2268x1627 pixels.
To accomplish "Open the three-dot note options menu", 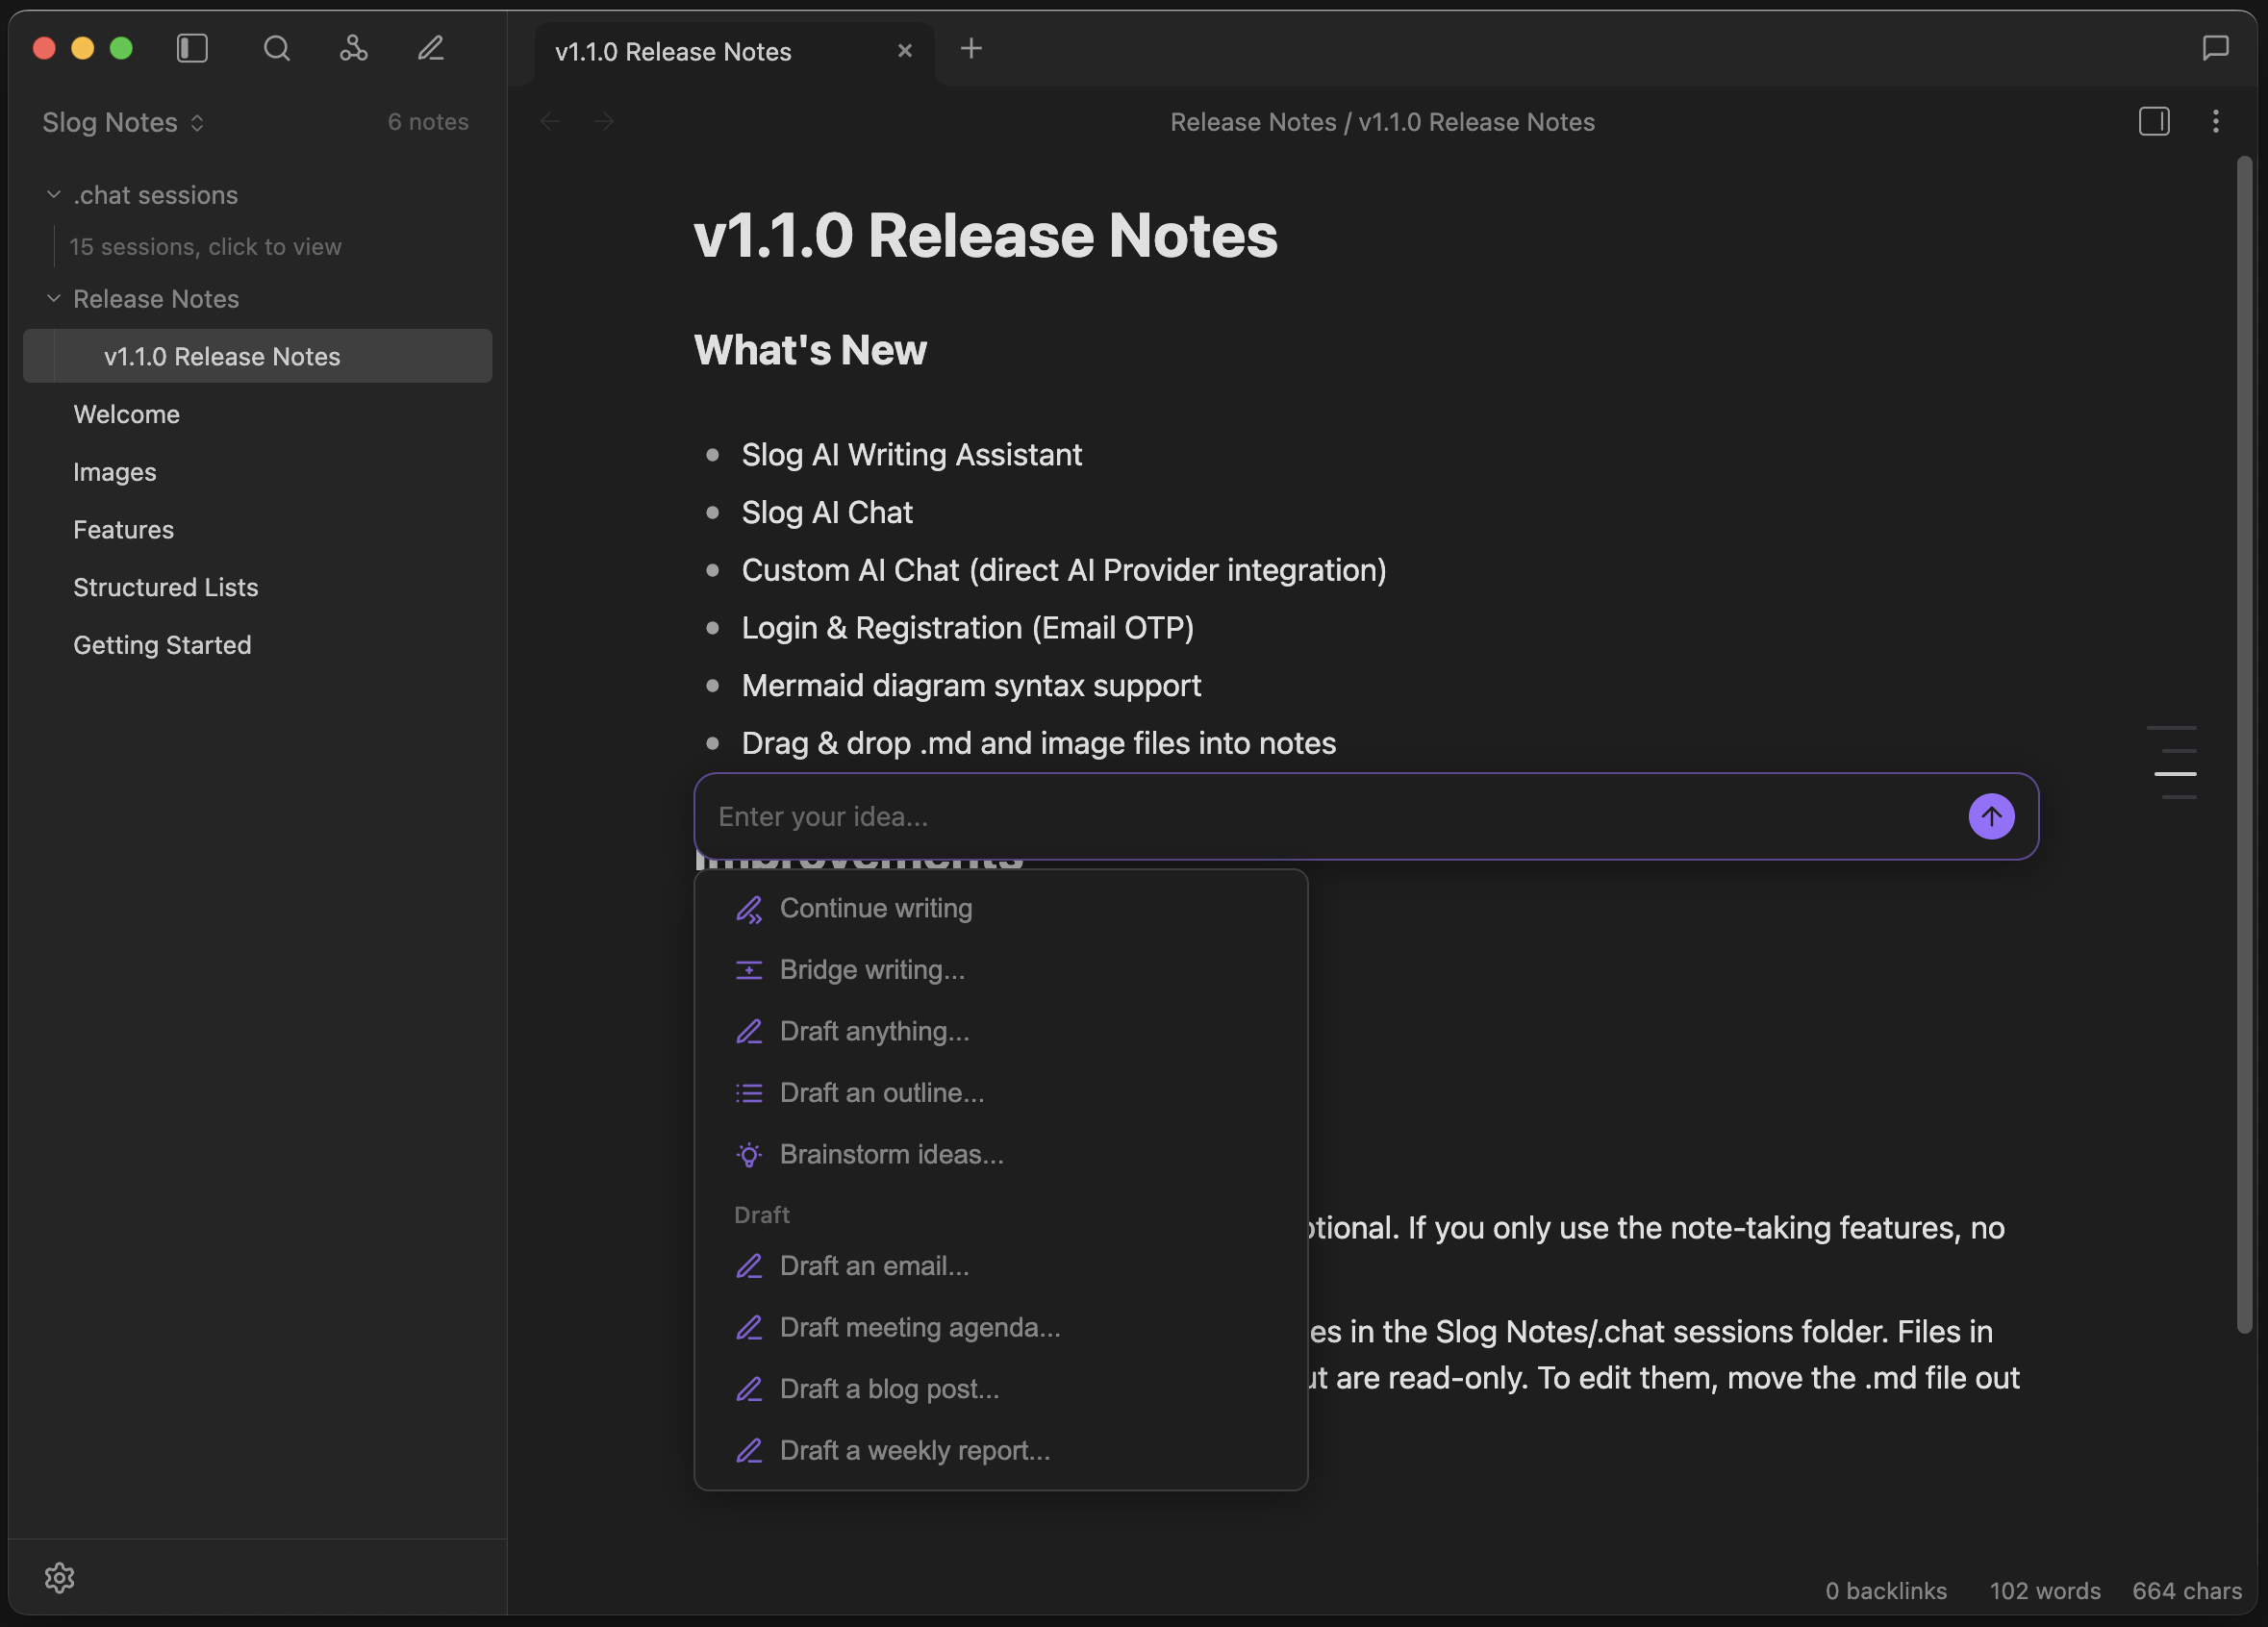I will pos(2216,121).
